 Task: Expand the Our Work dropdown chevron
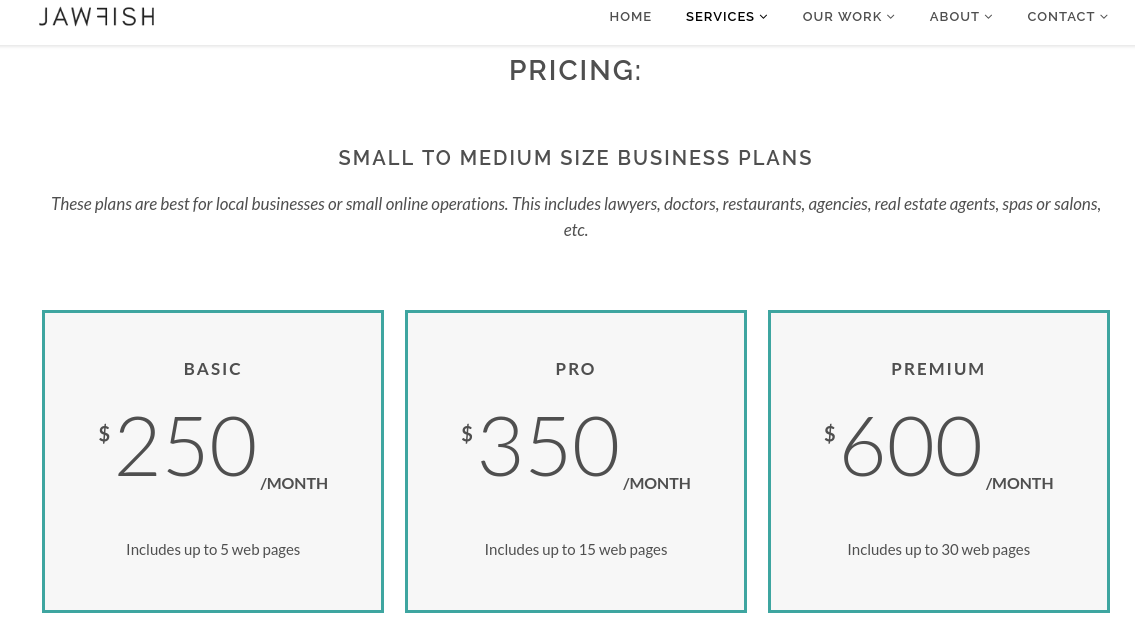coord(891,17)
